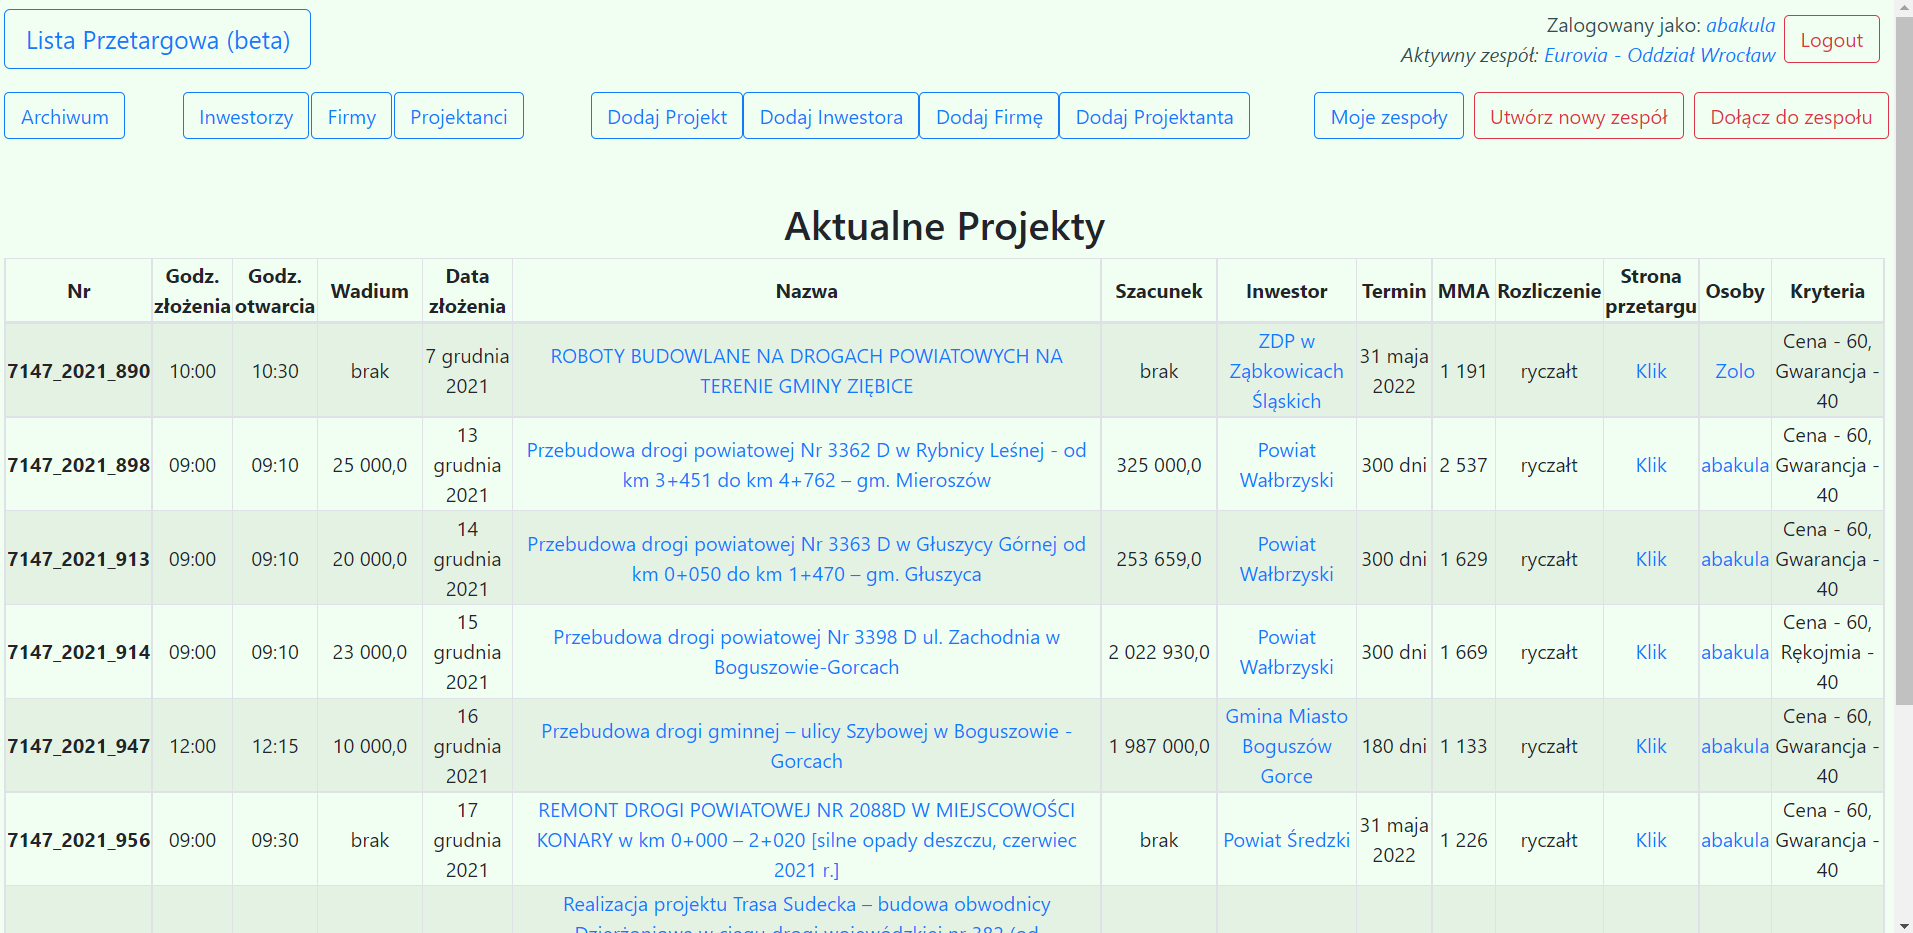This screenshot has width=1913, height=933.
Task: Open the Lista Przetargowa (beta) home button
Action: pyautogui.click(x=157, y=40)
